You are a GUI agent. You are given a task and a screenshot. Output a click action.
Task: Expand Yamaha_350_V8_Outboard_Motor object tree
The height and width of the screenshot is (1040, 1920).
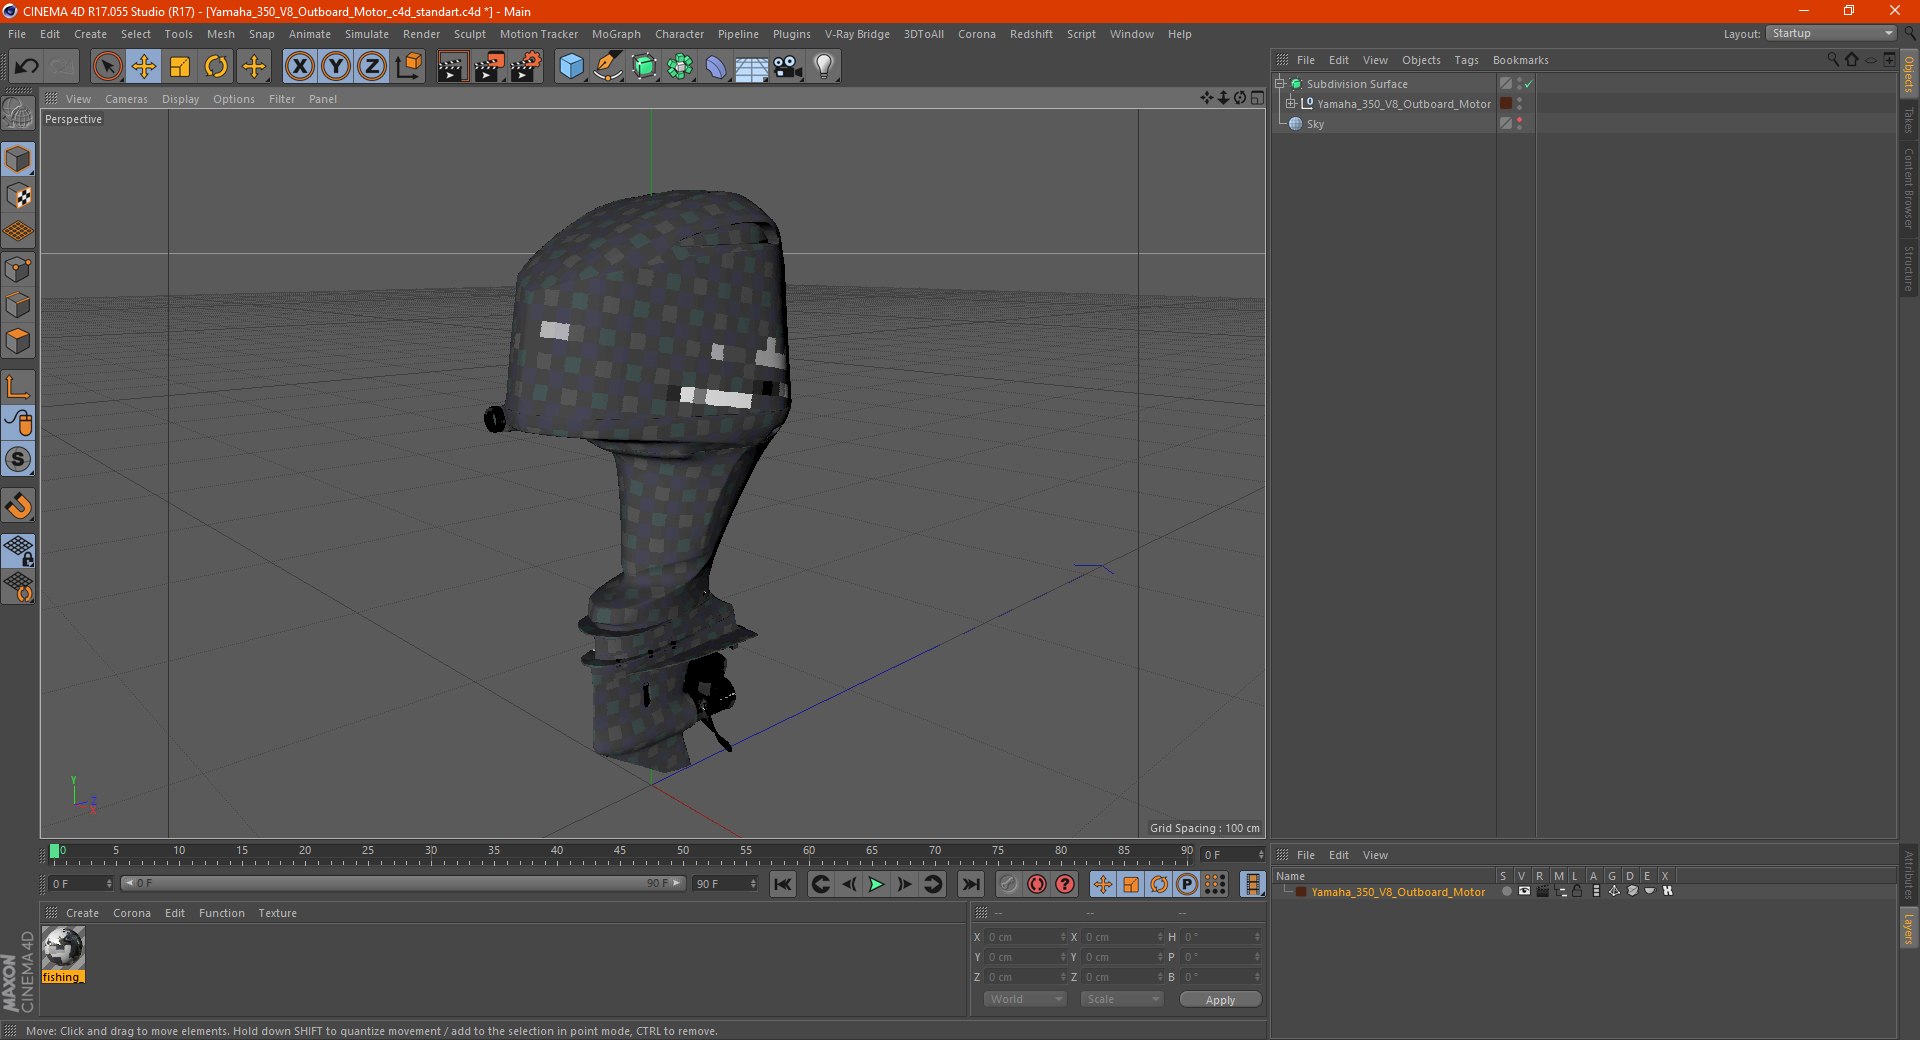click(1291, 104)
